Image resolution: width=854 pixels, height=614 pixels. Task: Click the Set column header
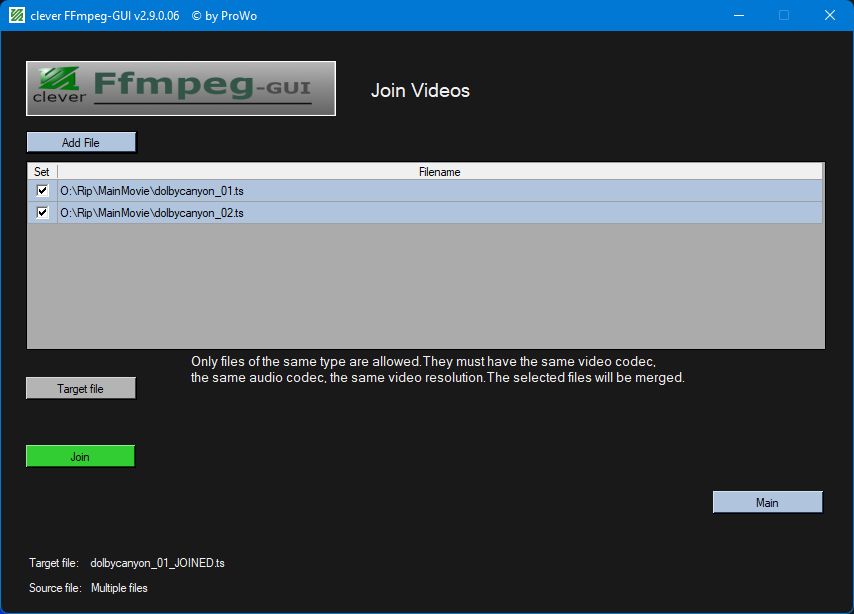42,172
